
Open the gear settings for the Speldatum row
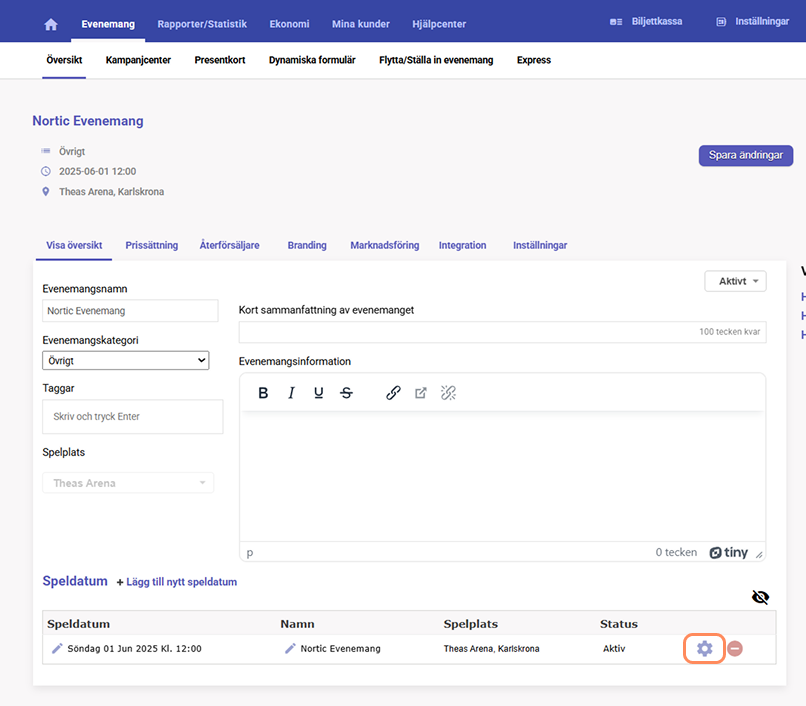pyautogui.click(x=704, y=648)
